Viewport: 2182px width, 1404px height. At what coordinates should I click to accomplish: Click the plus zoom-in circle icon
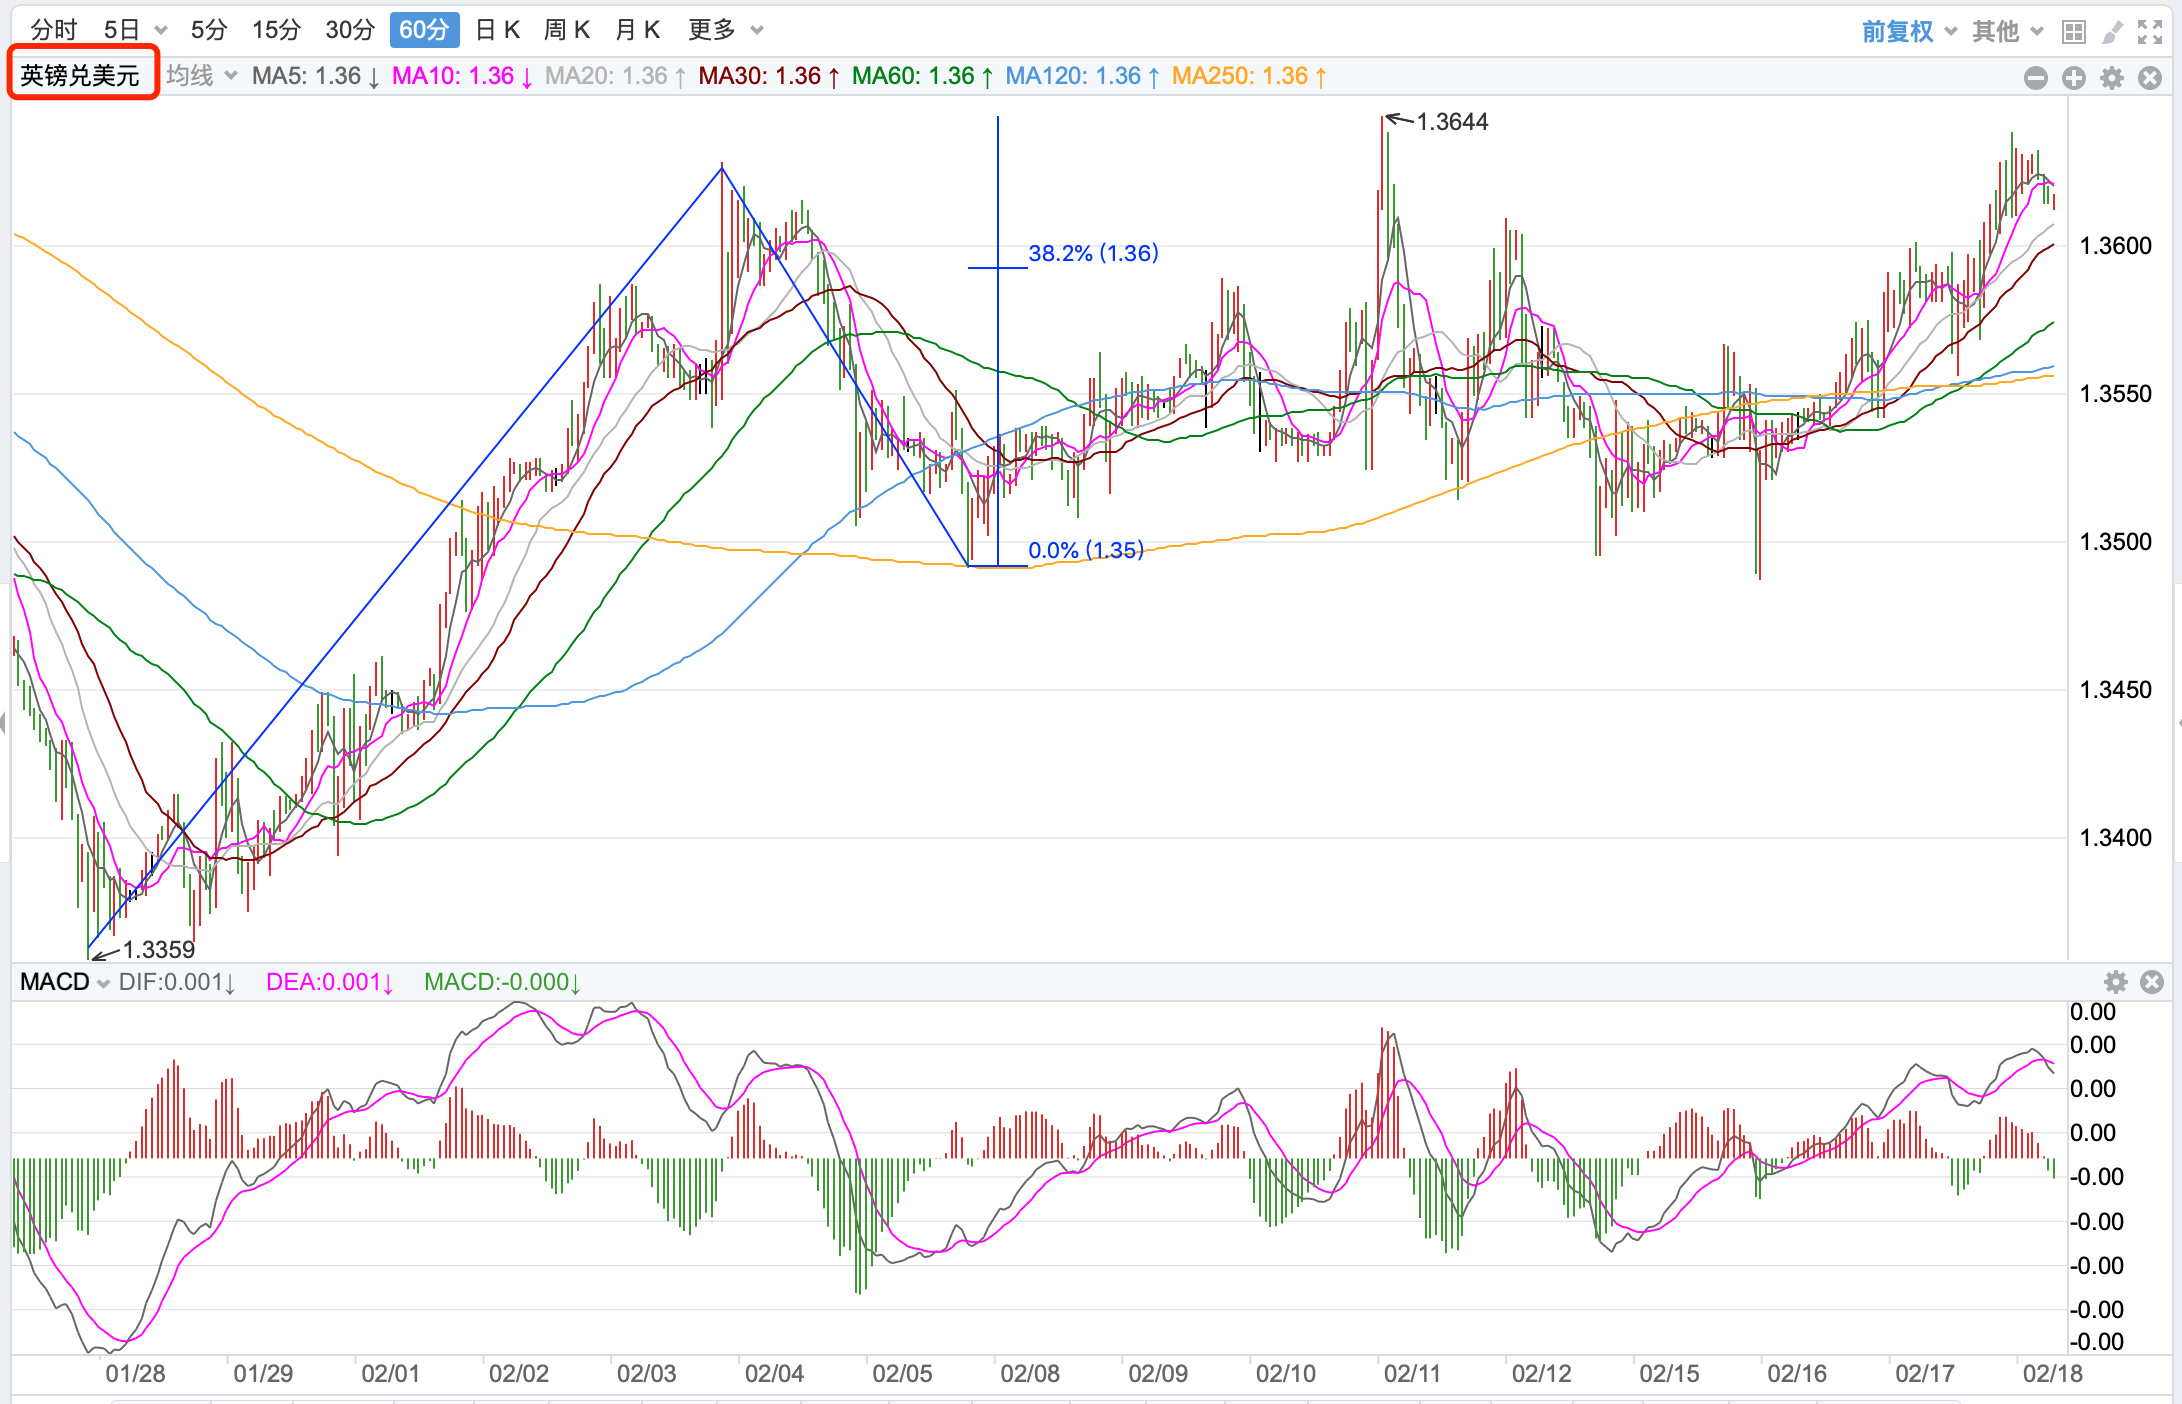[x=2073, y=78]
